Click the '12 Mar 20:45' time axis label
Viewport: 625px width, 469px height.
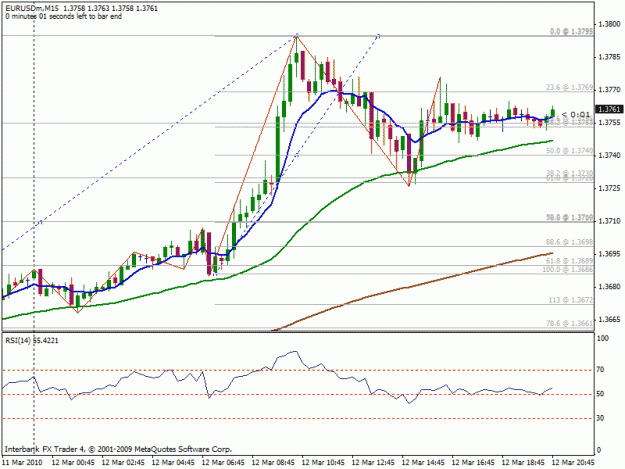pos(574,463)
